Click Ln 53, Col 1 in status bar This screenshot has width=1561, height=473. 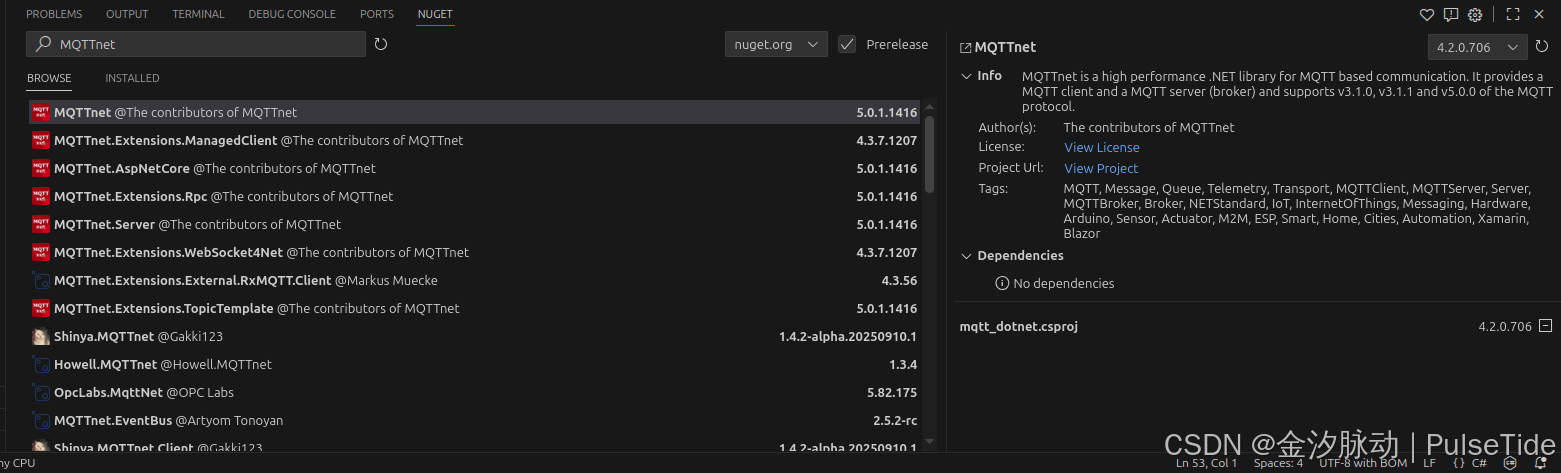click(1207, 463)
